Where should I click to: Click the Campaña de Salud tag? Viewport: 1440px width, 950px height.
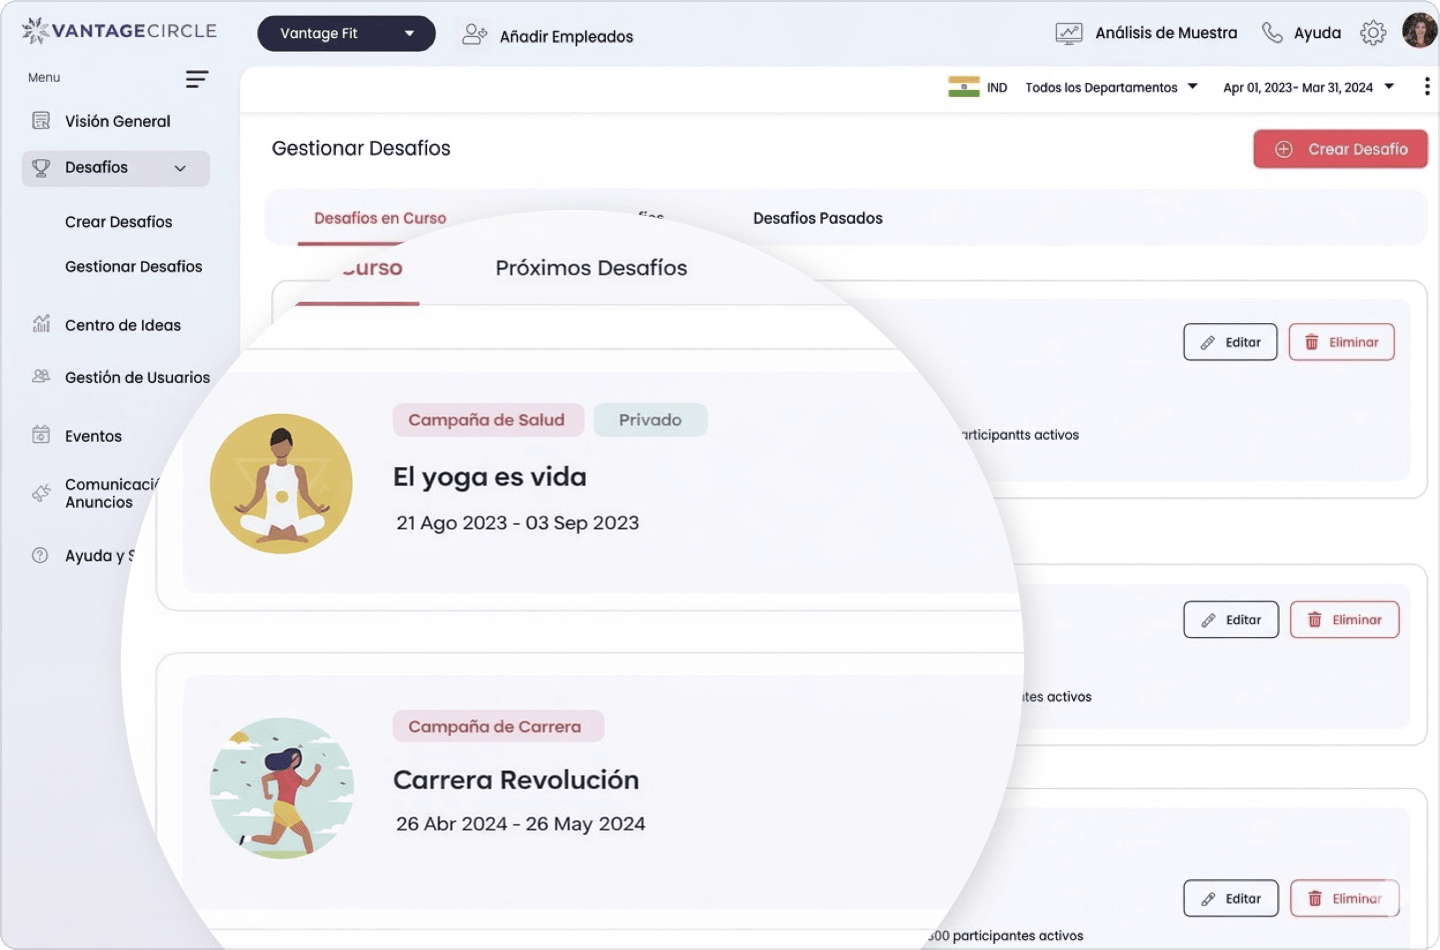[487, 420]
